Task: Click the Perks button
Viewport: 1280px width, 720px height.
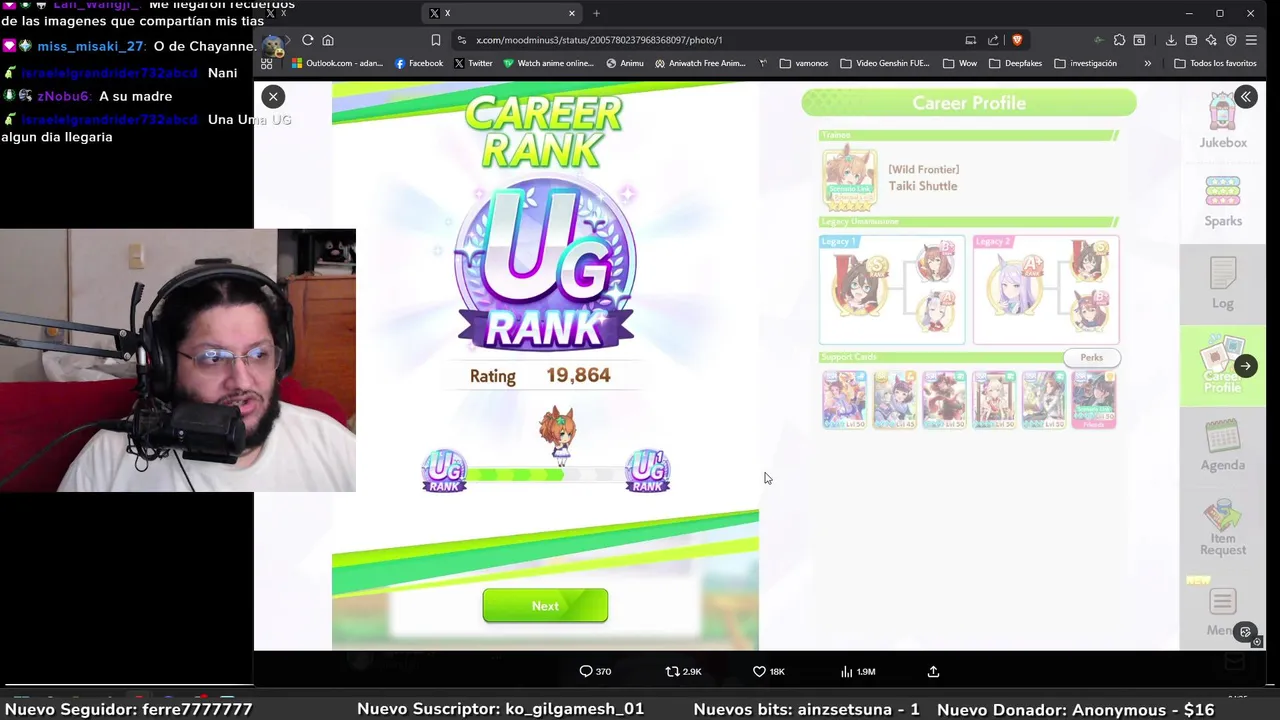Action: 1091,357
